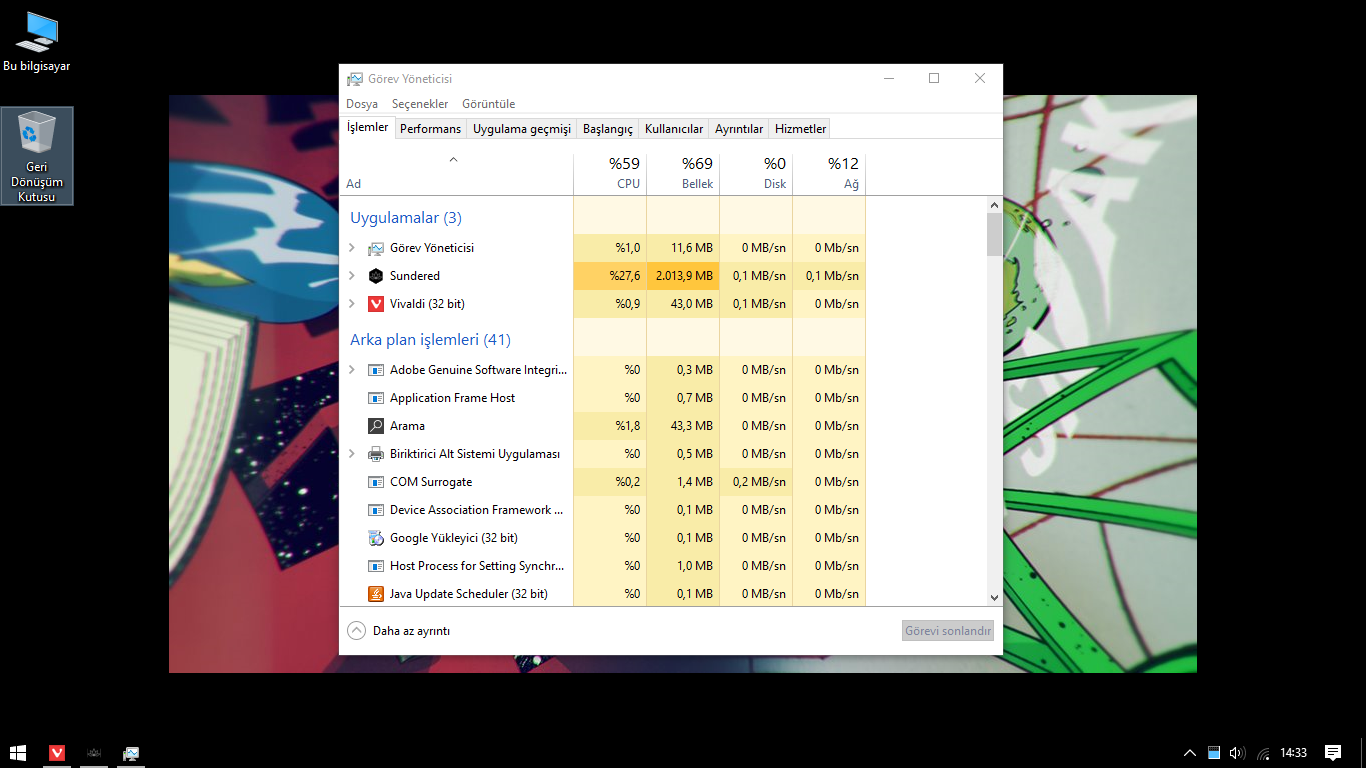Click the battery tray icon
The height and width of the screenshot is (768, 1366).
point(1214,753)
